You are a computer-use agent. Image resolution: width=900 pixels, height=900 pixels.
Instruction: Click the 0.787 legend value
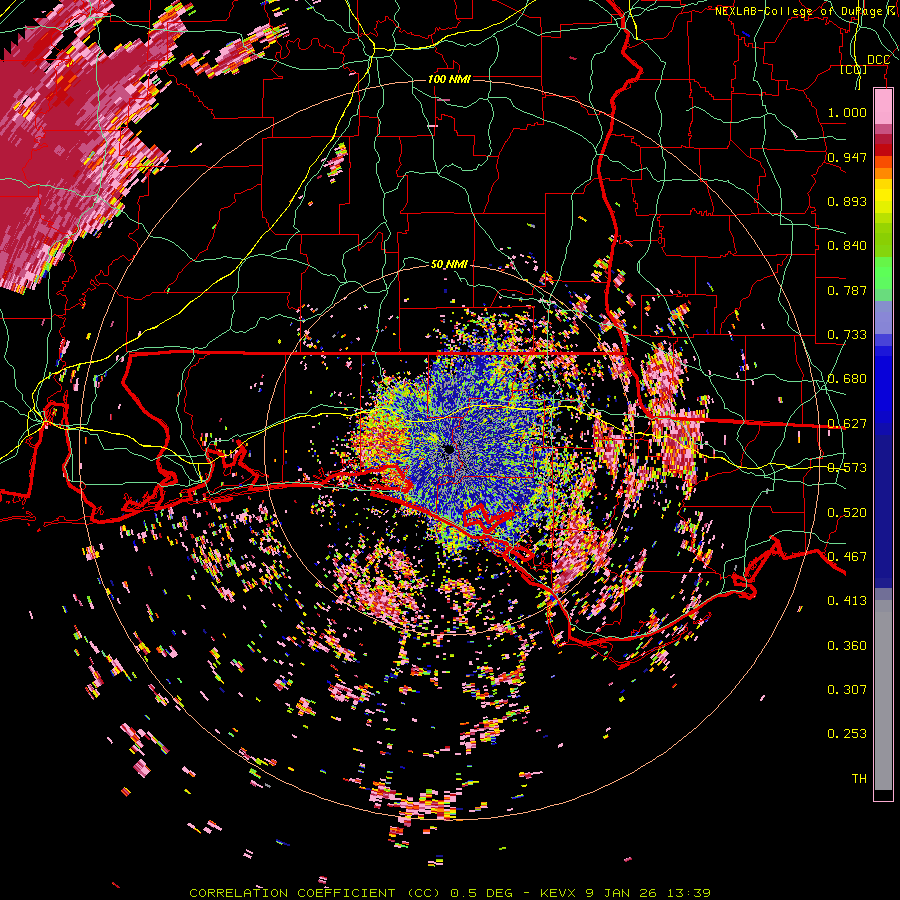(x=847, y=290)
